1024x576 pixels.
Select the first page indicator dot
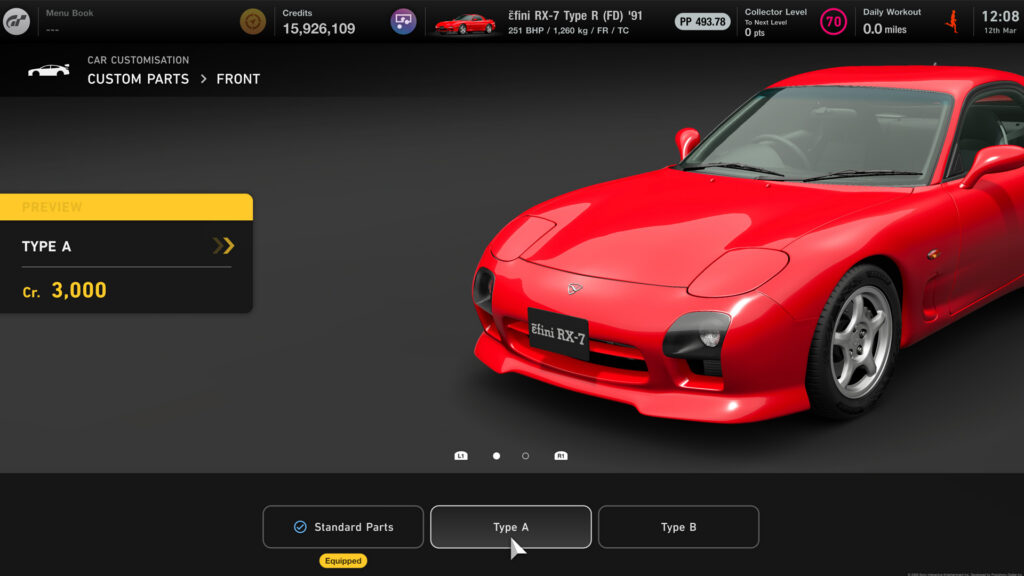[x=496, y=455]
